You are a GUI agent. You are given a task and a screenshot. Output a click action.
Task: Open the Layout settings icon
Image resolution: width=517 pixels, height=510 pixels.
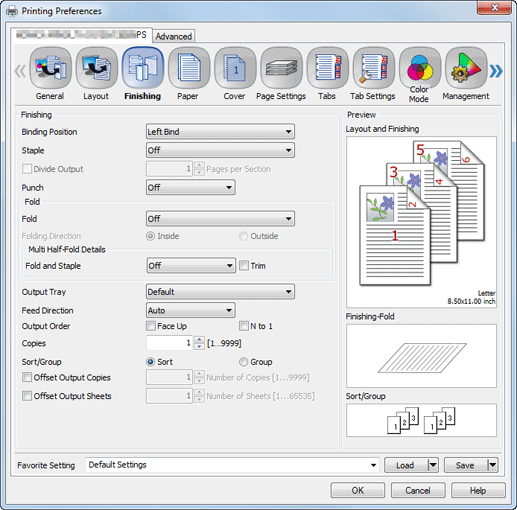(x=97, y=68)
